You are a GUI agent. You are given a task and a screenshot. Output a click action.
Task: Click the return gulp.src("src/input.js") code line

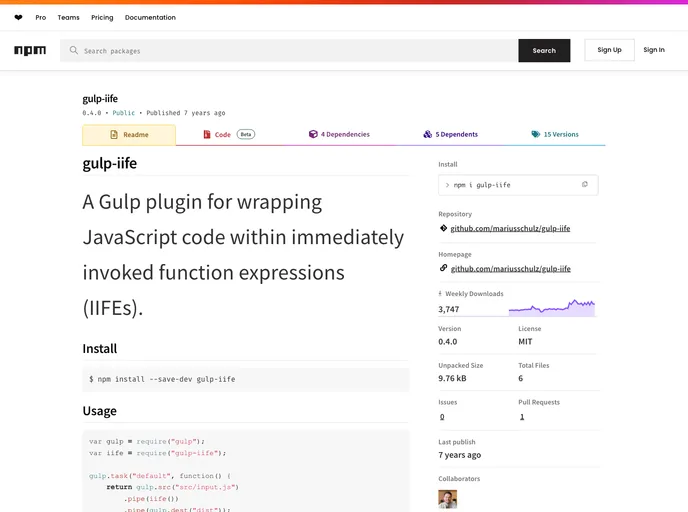pyautogui.click(x=172, y=487)
